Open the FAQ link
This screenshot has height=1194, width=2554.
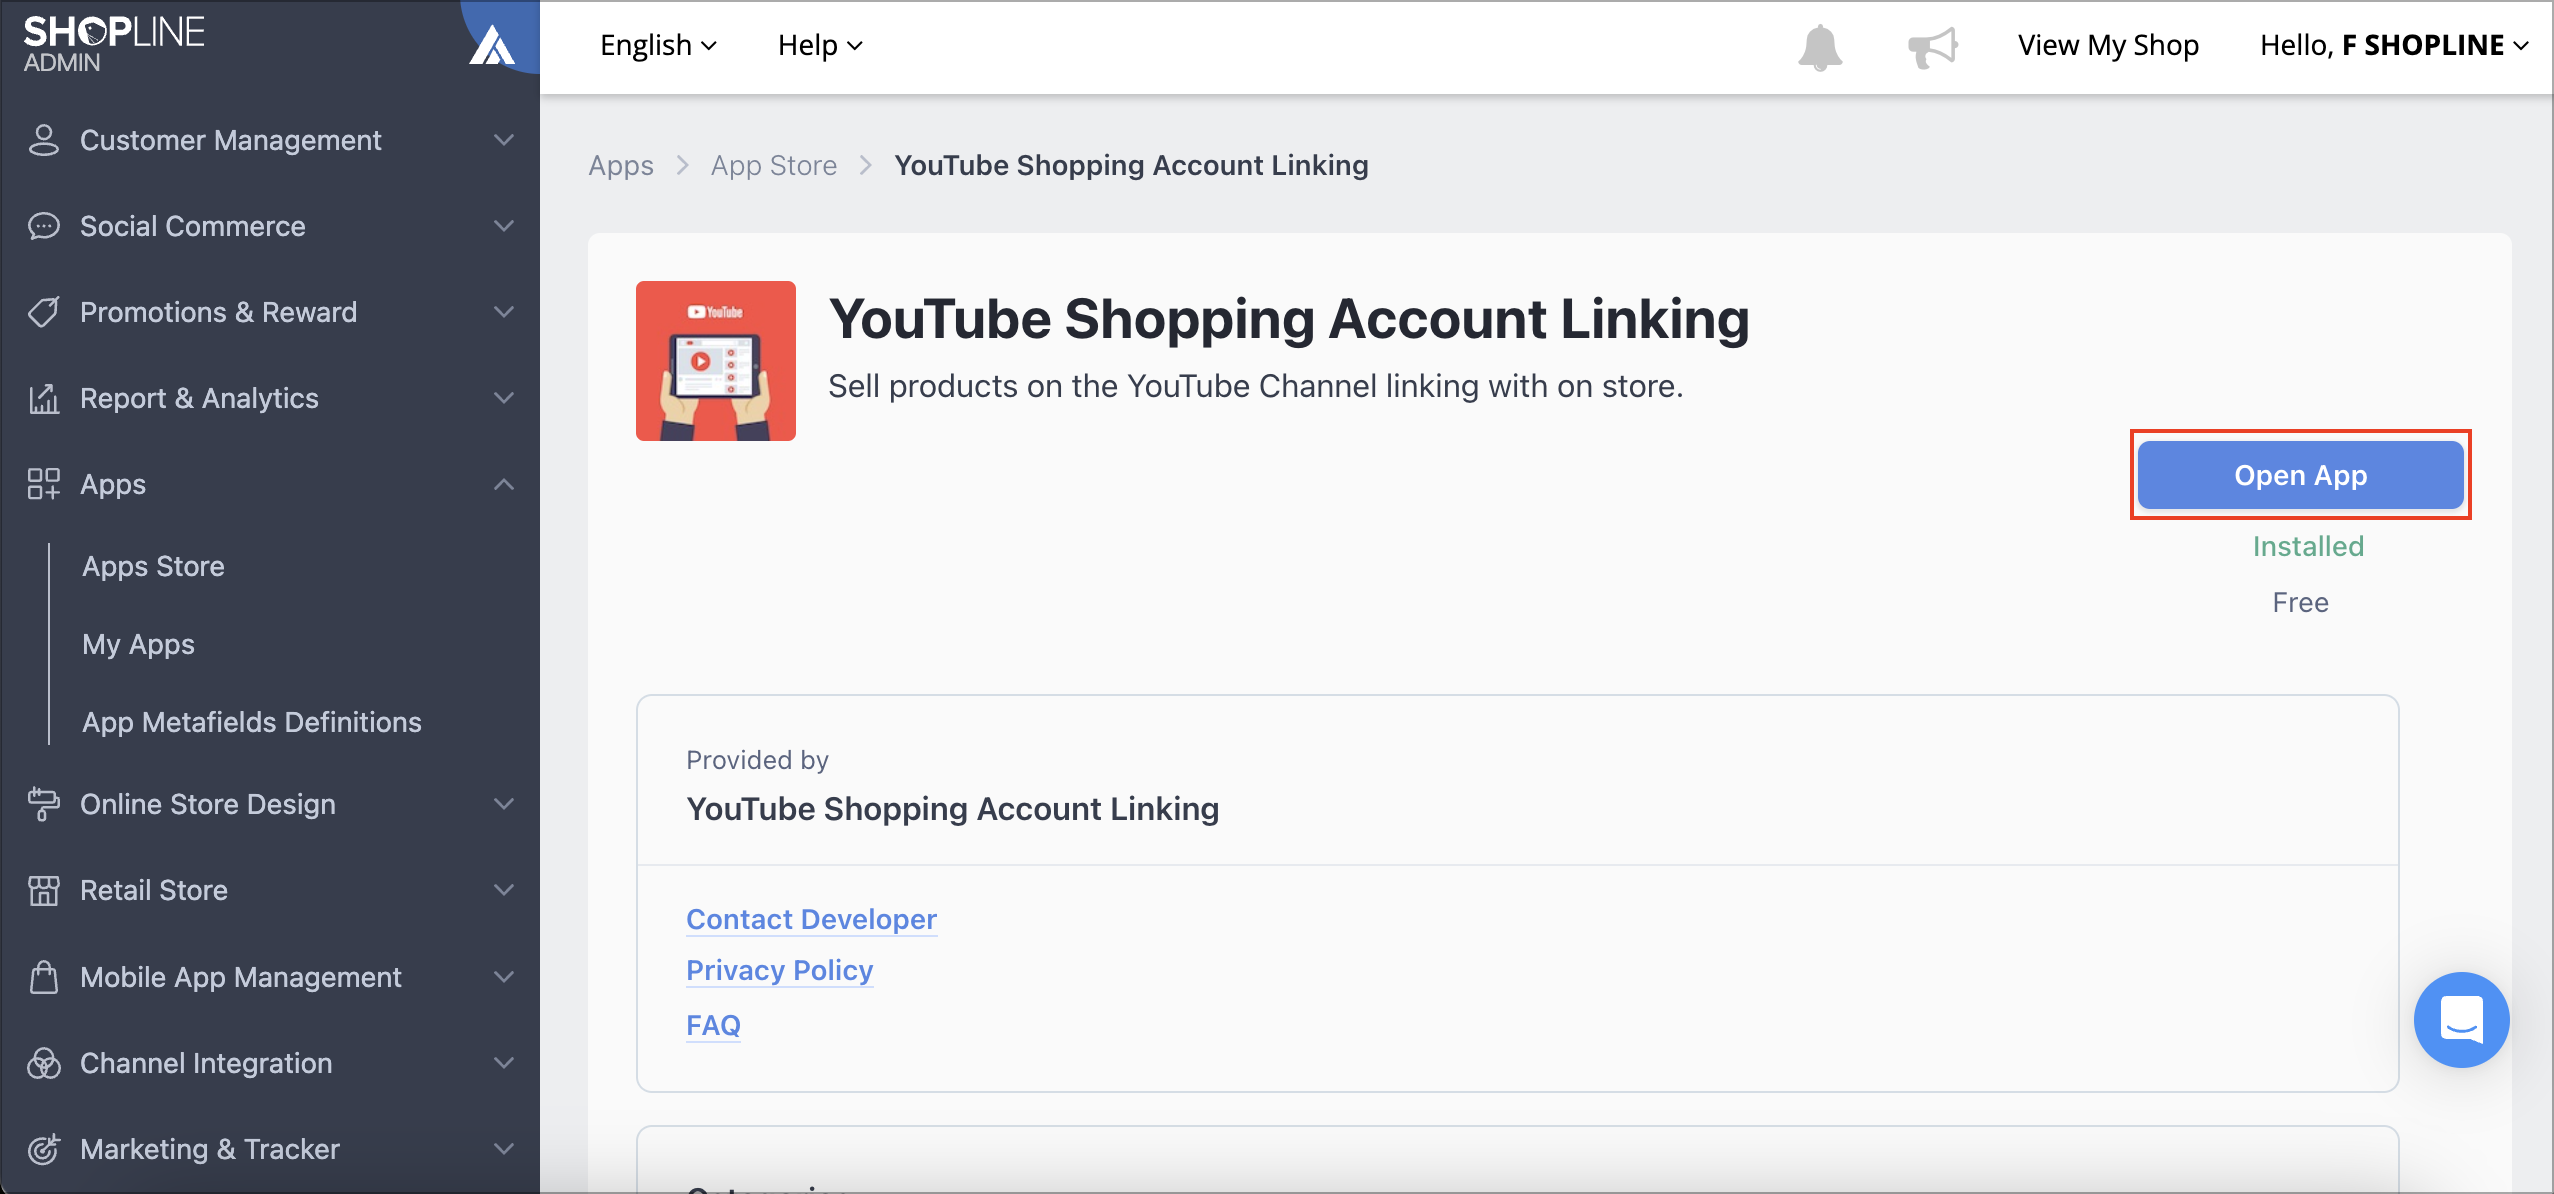coord(713,1025)
